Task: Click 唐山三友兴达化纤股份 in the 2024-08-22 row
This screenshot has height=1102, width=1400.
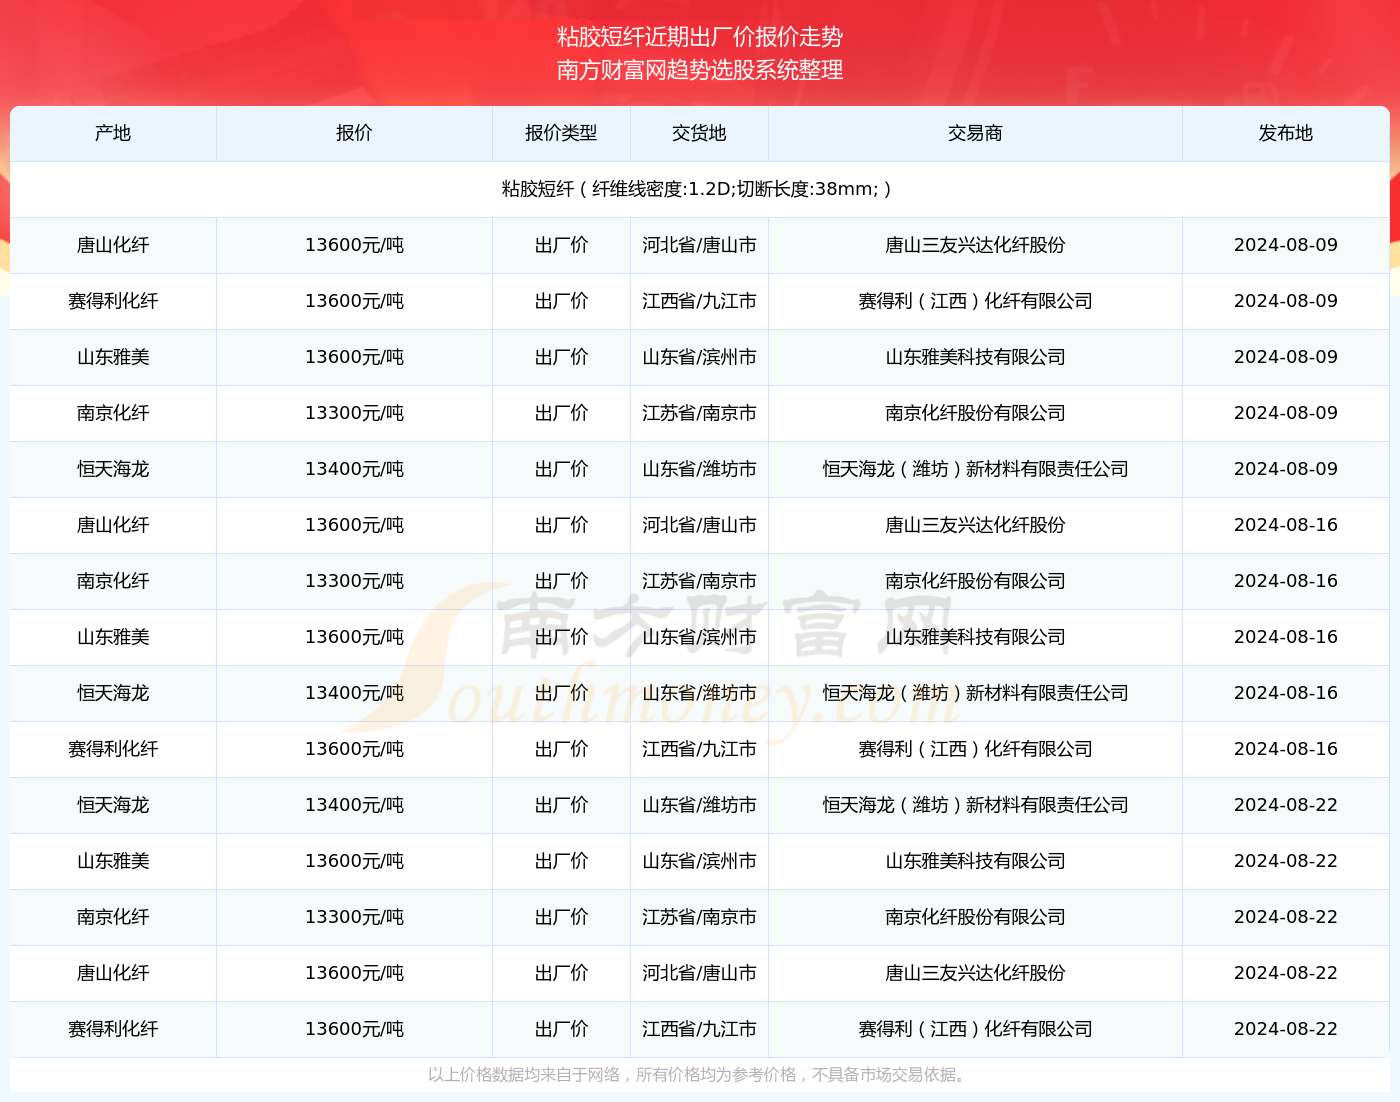Action: tap(975, 973)
